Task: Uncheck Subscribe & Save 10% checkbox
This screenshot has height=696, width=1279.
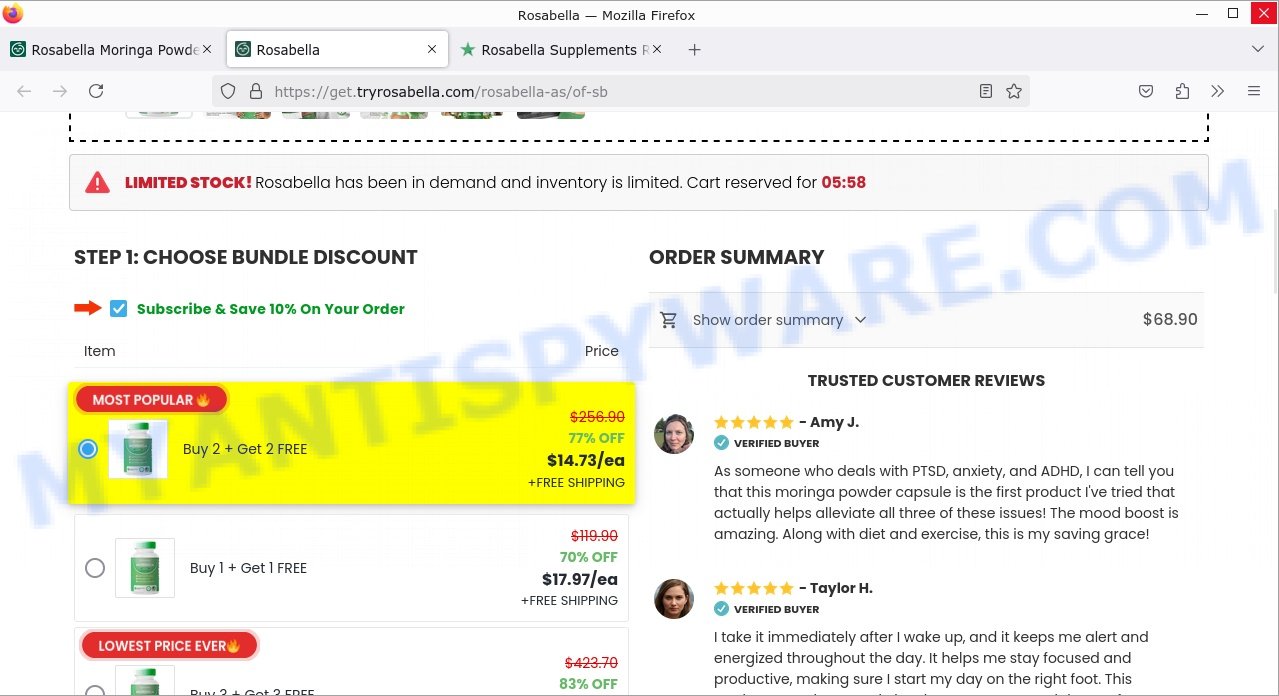Action: (x=119, y=308)
